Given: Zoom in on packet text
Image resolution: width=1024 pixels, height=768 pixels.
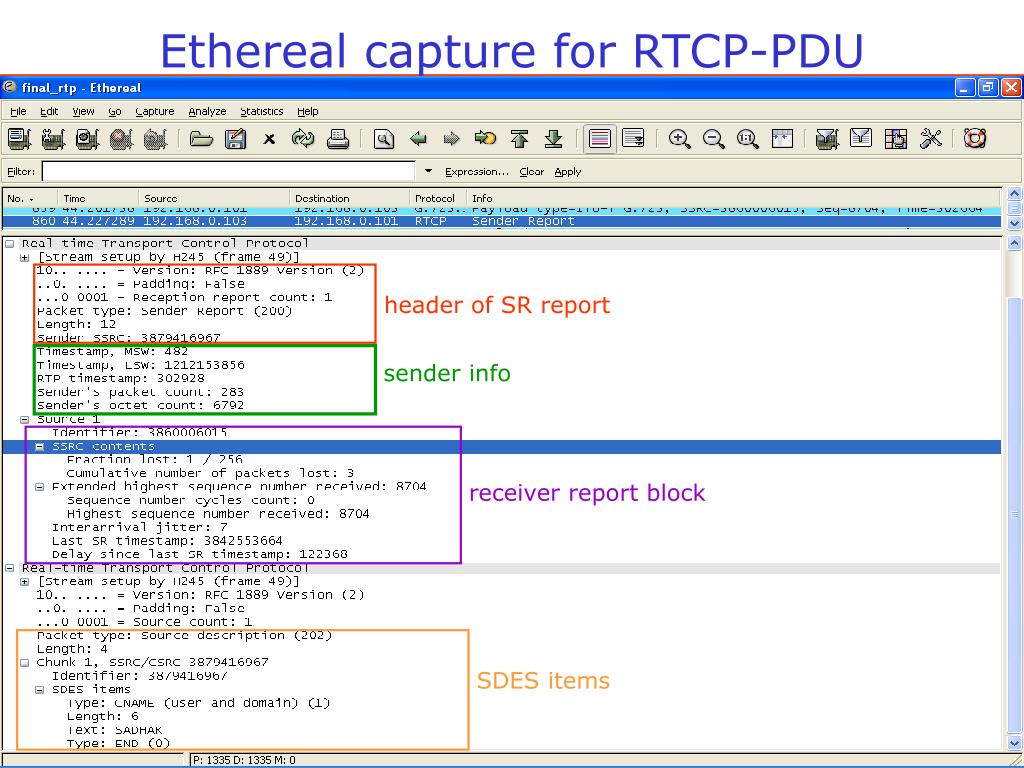Looking at the screenshot, I should click(x=680, y=138).
